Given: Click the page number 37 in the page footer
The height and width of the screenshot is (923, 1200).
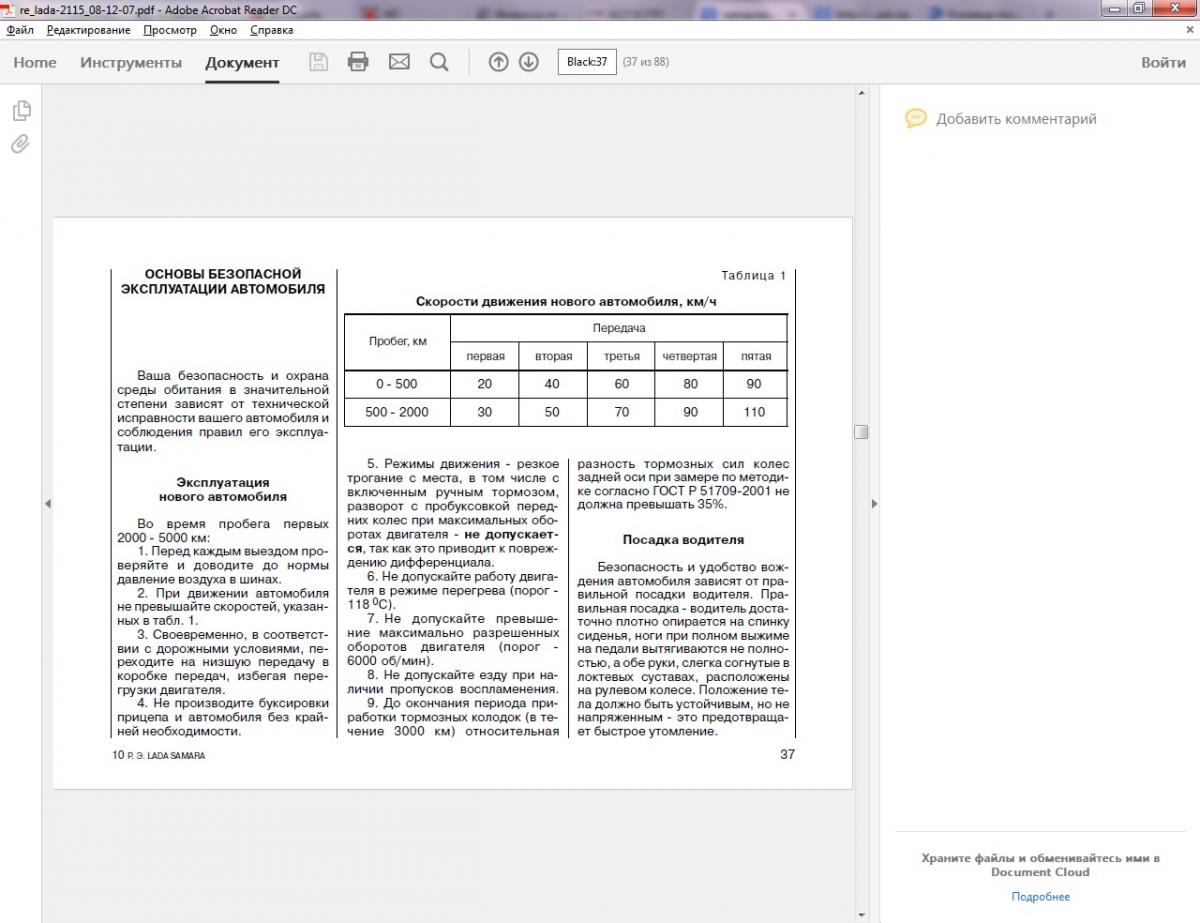Looking at the screenshot, I should 787,754.
